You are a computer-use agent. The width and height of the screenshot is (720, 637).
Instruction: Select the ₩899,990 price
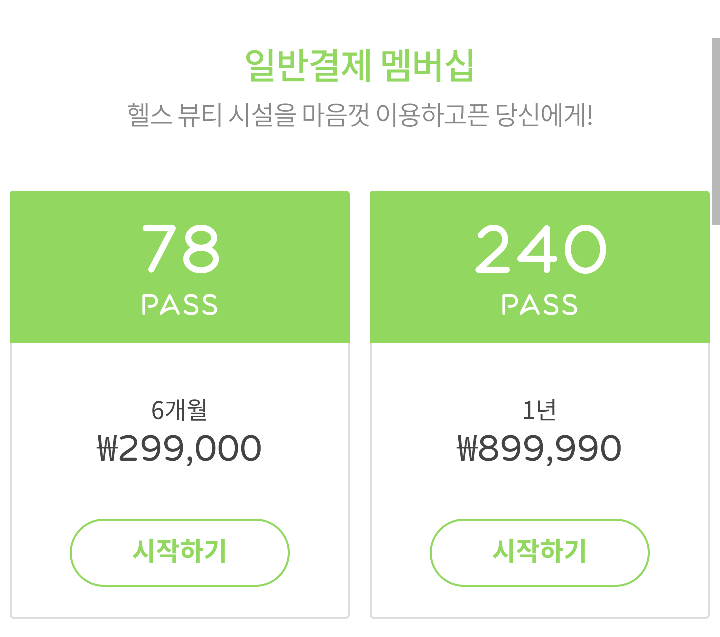[x=540, y=448]
